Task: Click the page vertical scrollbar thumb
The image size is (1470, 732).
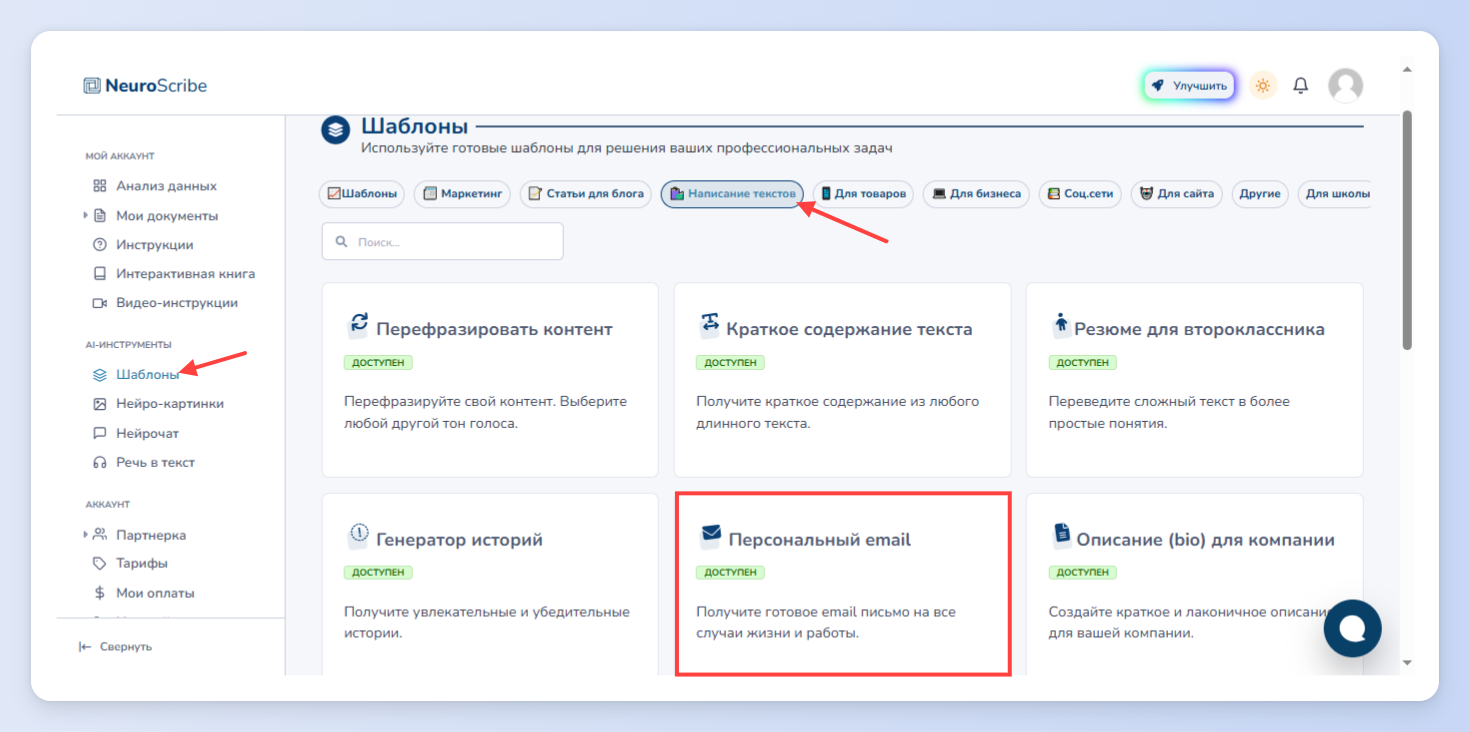Action: click(x=1407, y=230)
